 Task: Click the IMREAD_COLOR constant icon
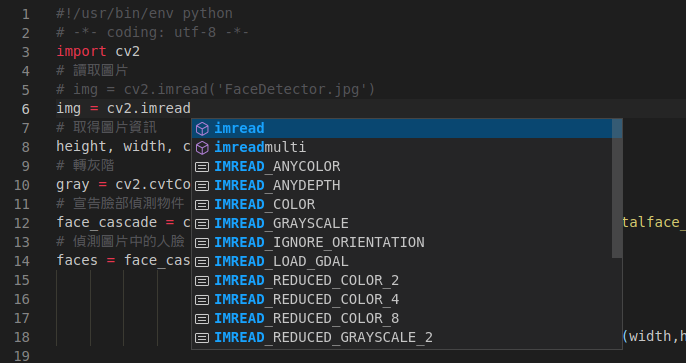(x=202, y=205)
